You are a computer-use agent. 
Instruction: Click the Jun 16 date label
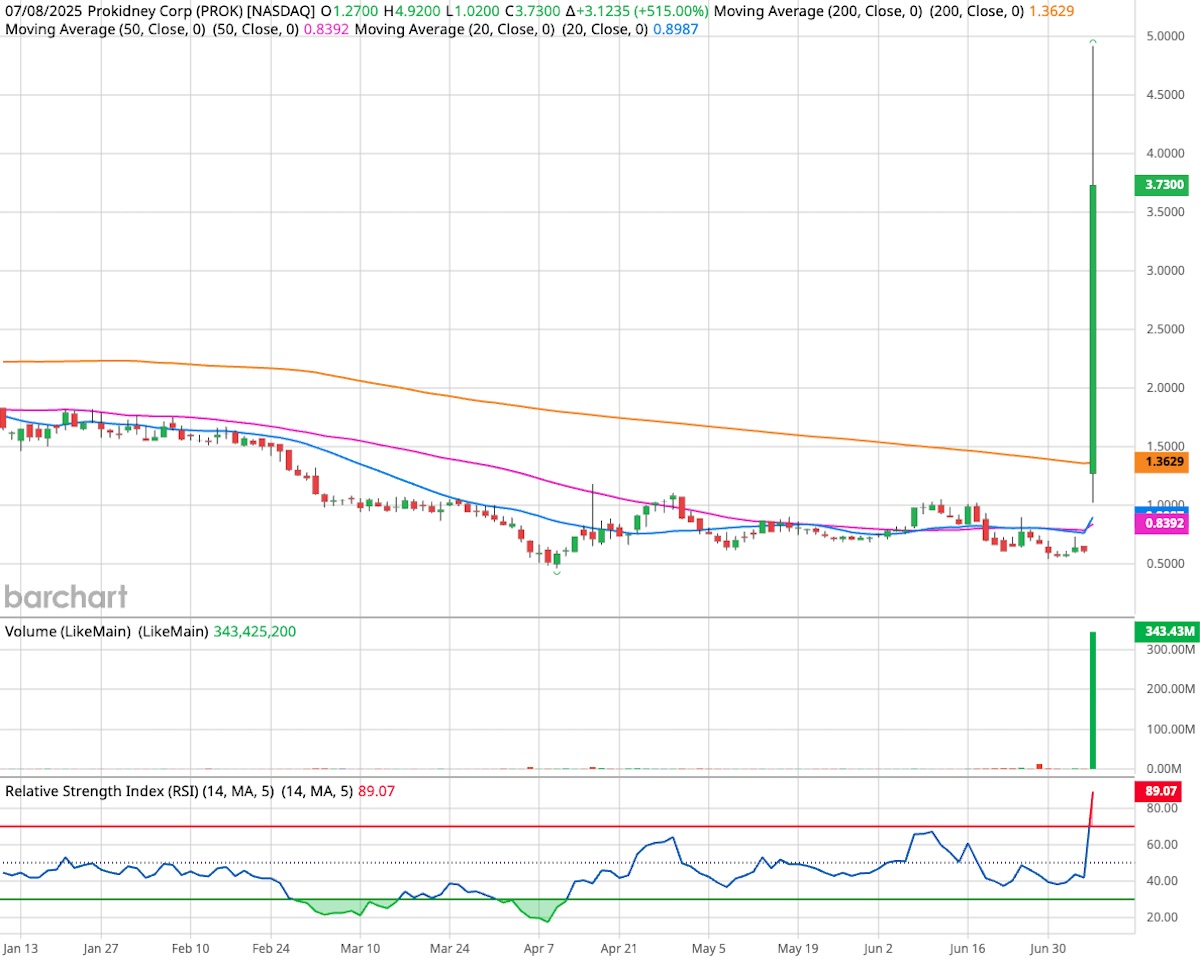pos(968,947)
